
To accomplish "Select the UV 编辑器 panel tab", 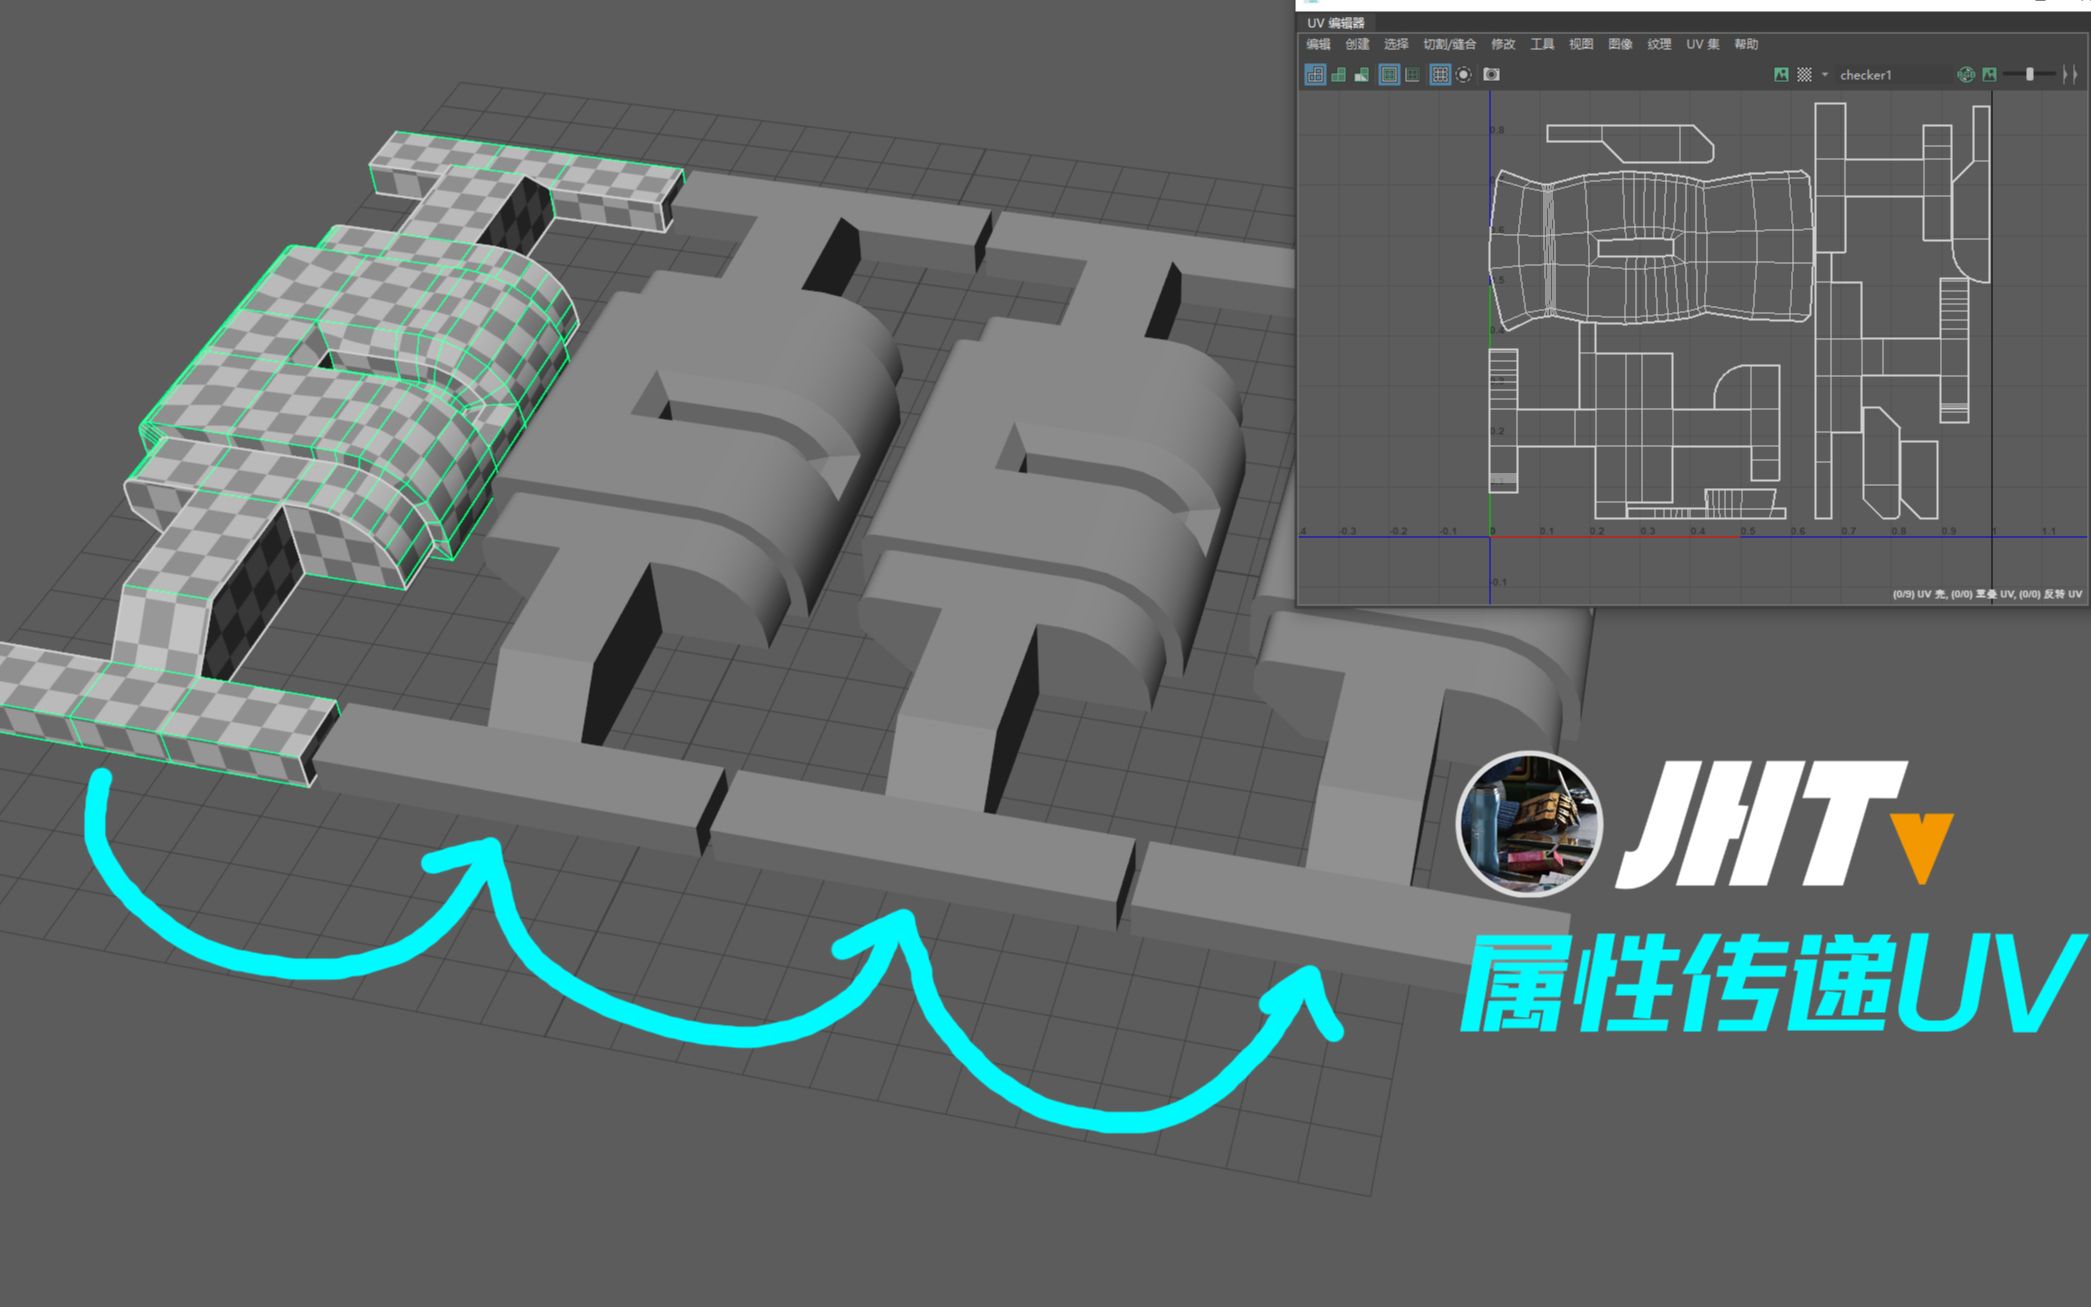I will click(x=1335, y=23).
